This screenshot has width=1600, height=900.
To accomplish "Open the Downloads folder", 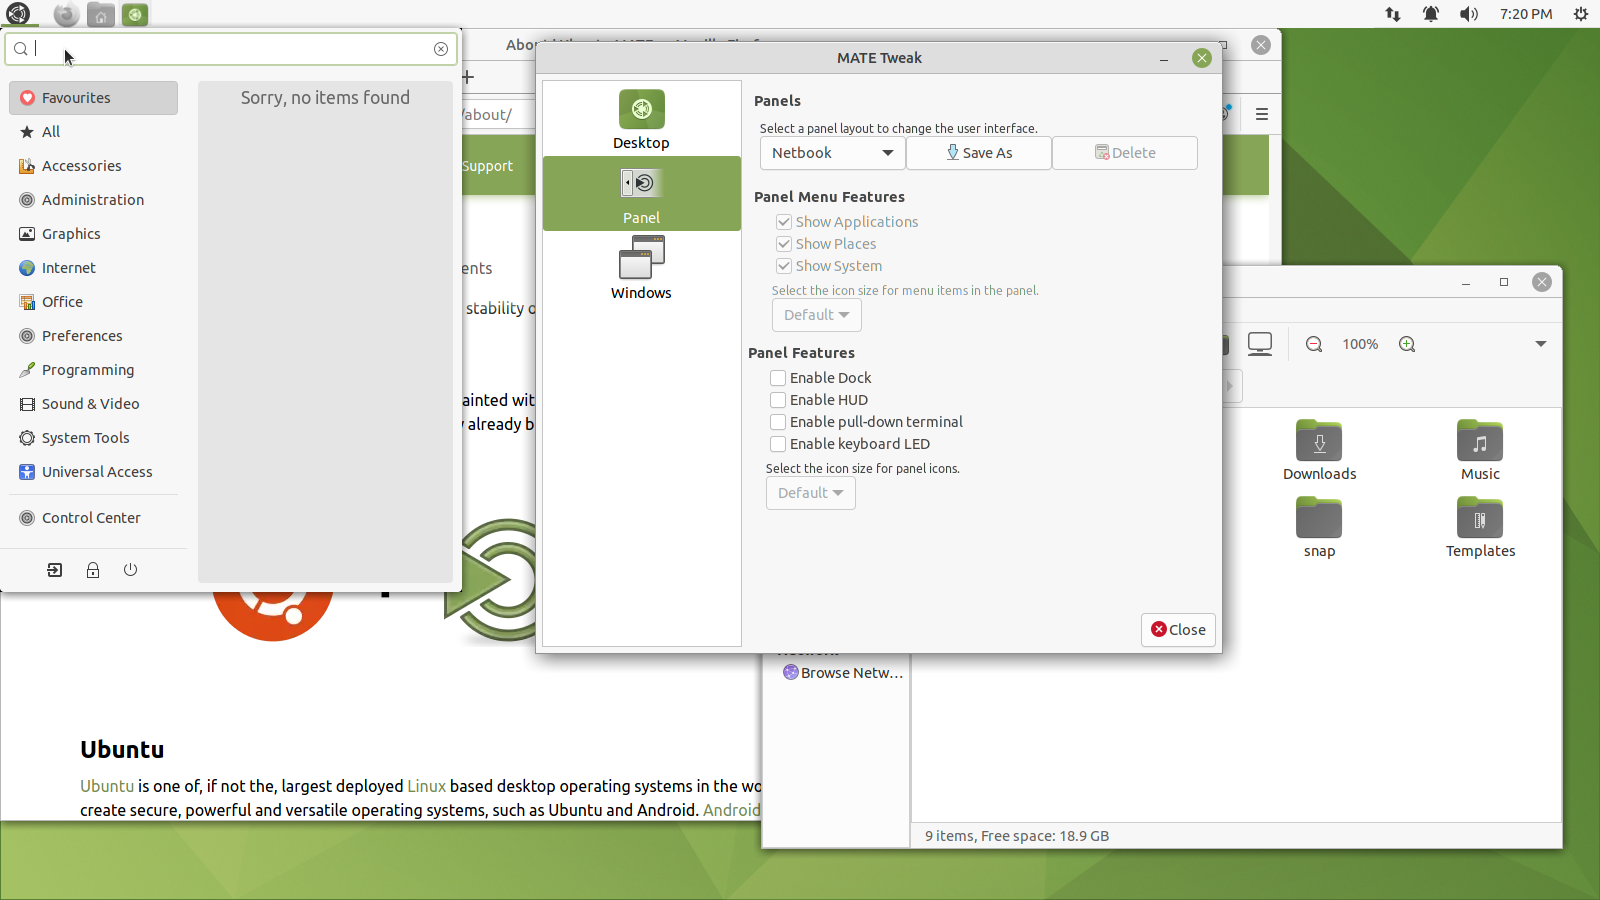I will pyautogui.click(x=1320, y=451).
